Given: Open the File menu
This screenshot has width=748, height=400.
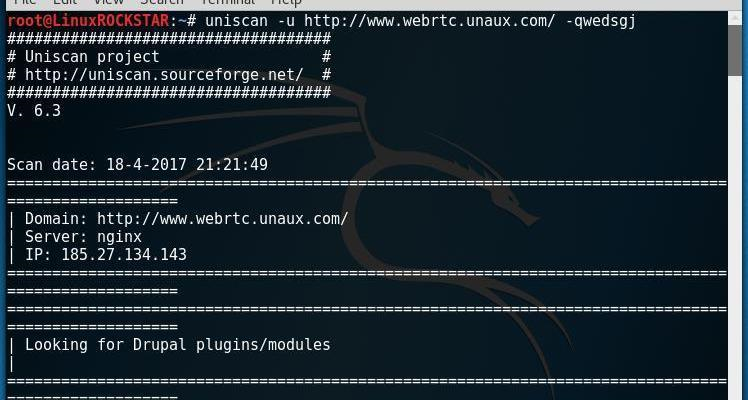Looking at the screenshot, I should point(25,2).
